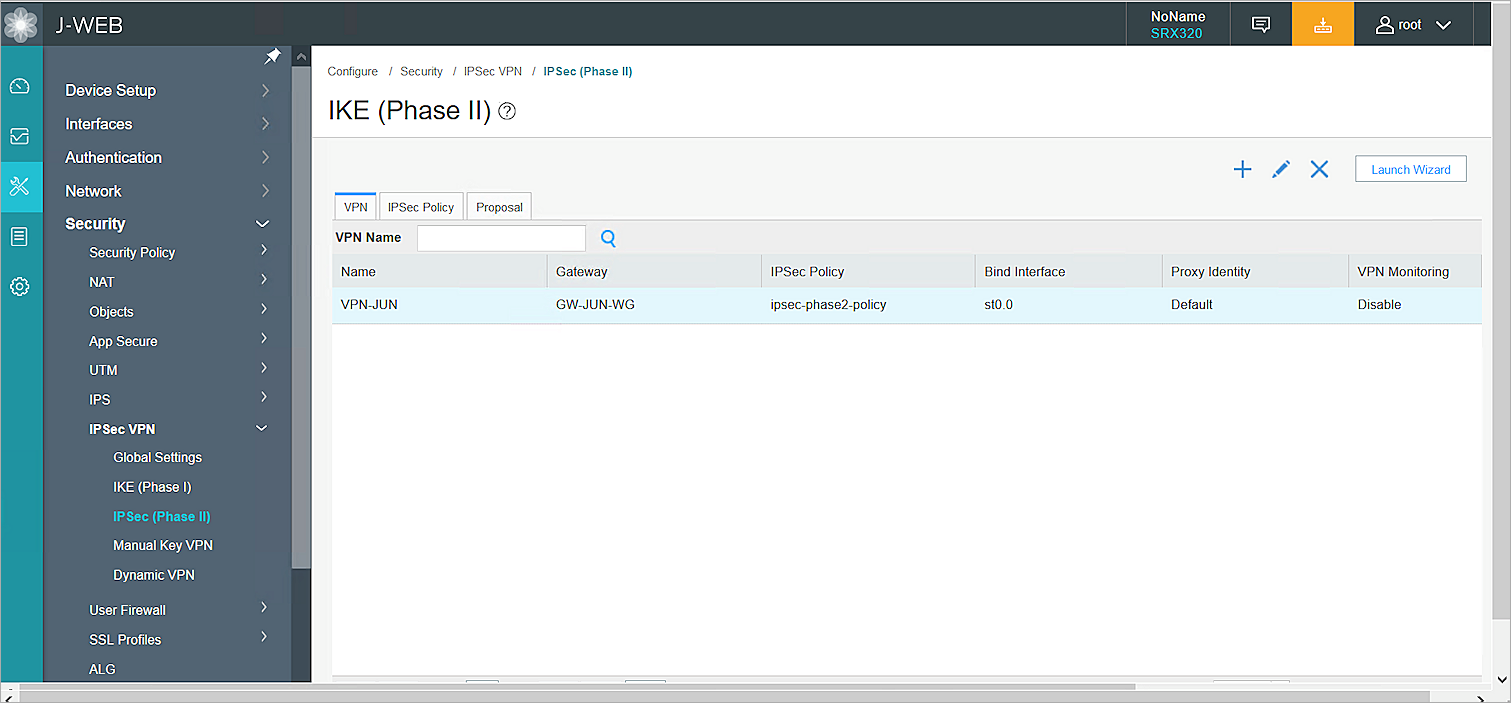Click the add VPN plus icon

point(1242,170)
